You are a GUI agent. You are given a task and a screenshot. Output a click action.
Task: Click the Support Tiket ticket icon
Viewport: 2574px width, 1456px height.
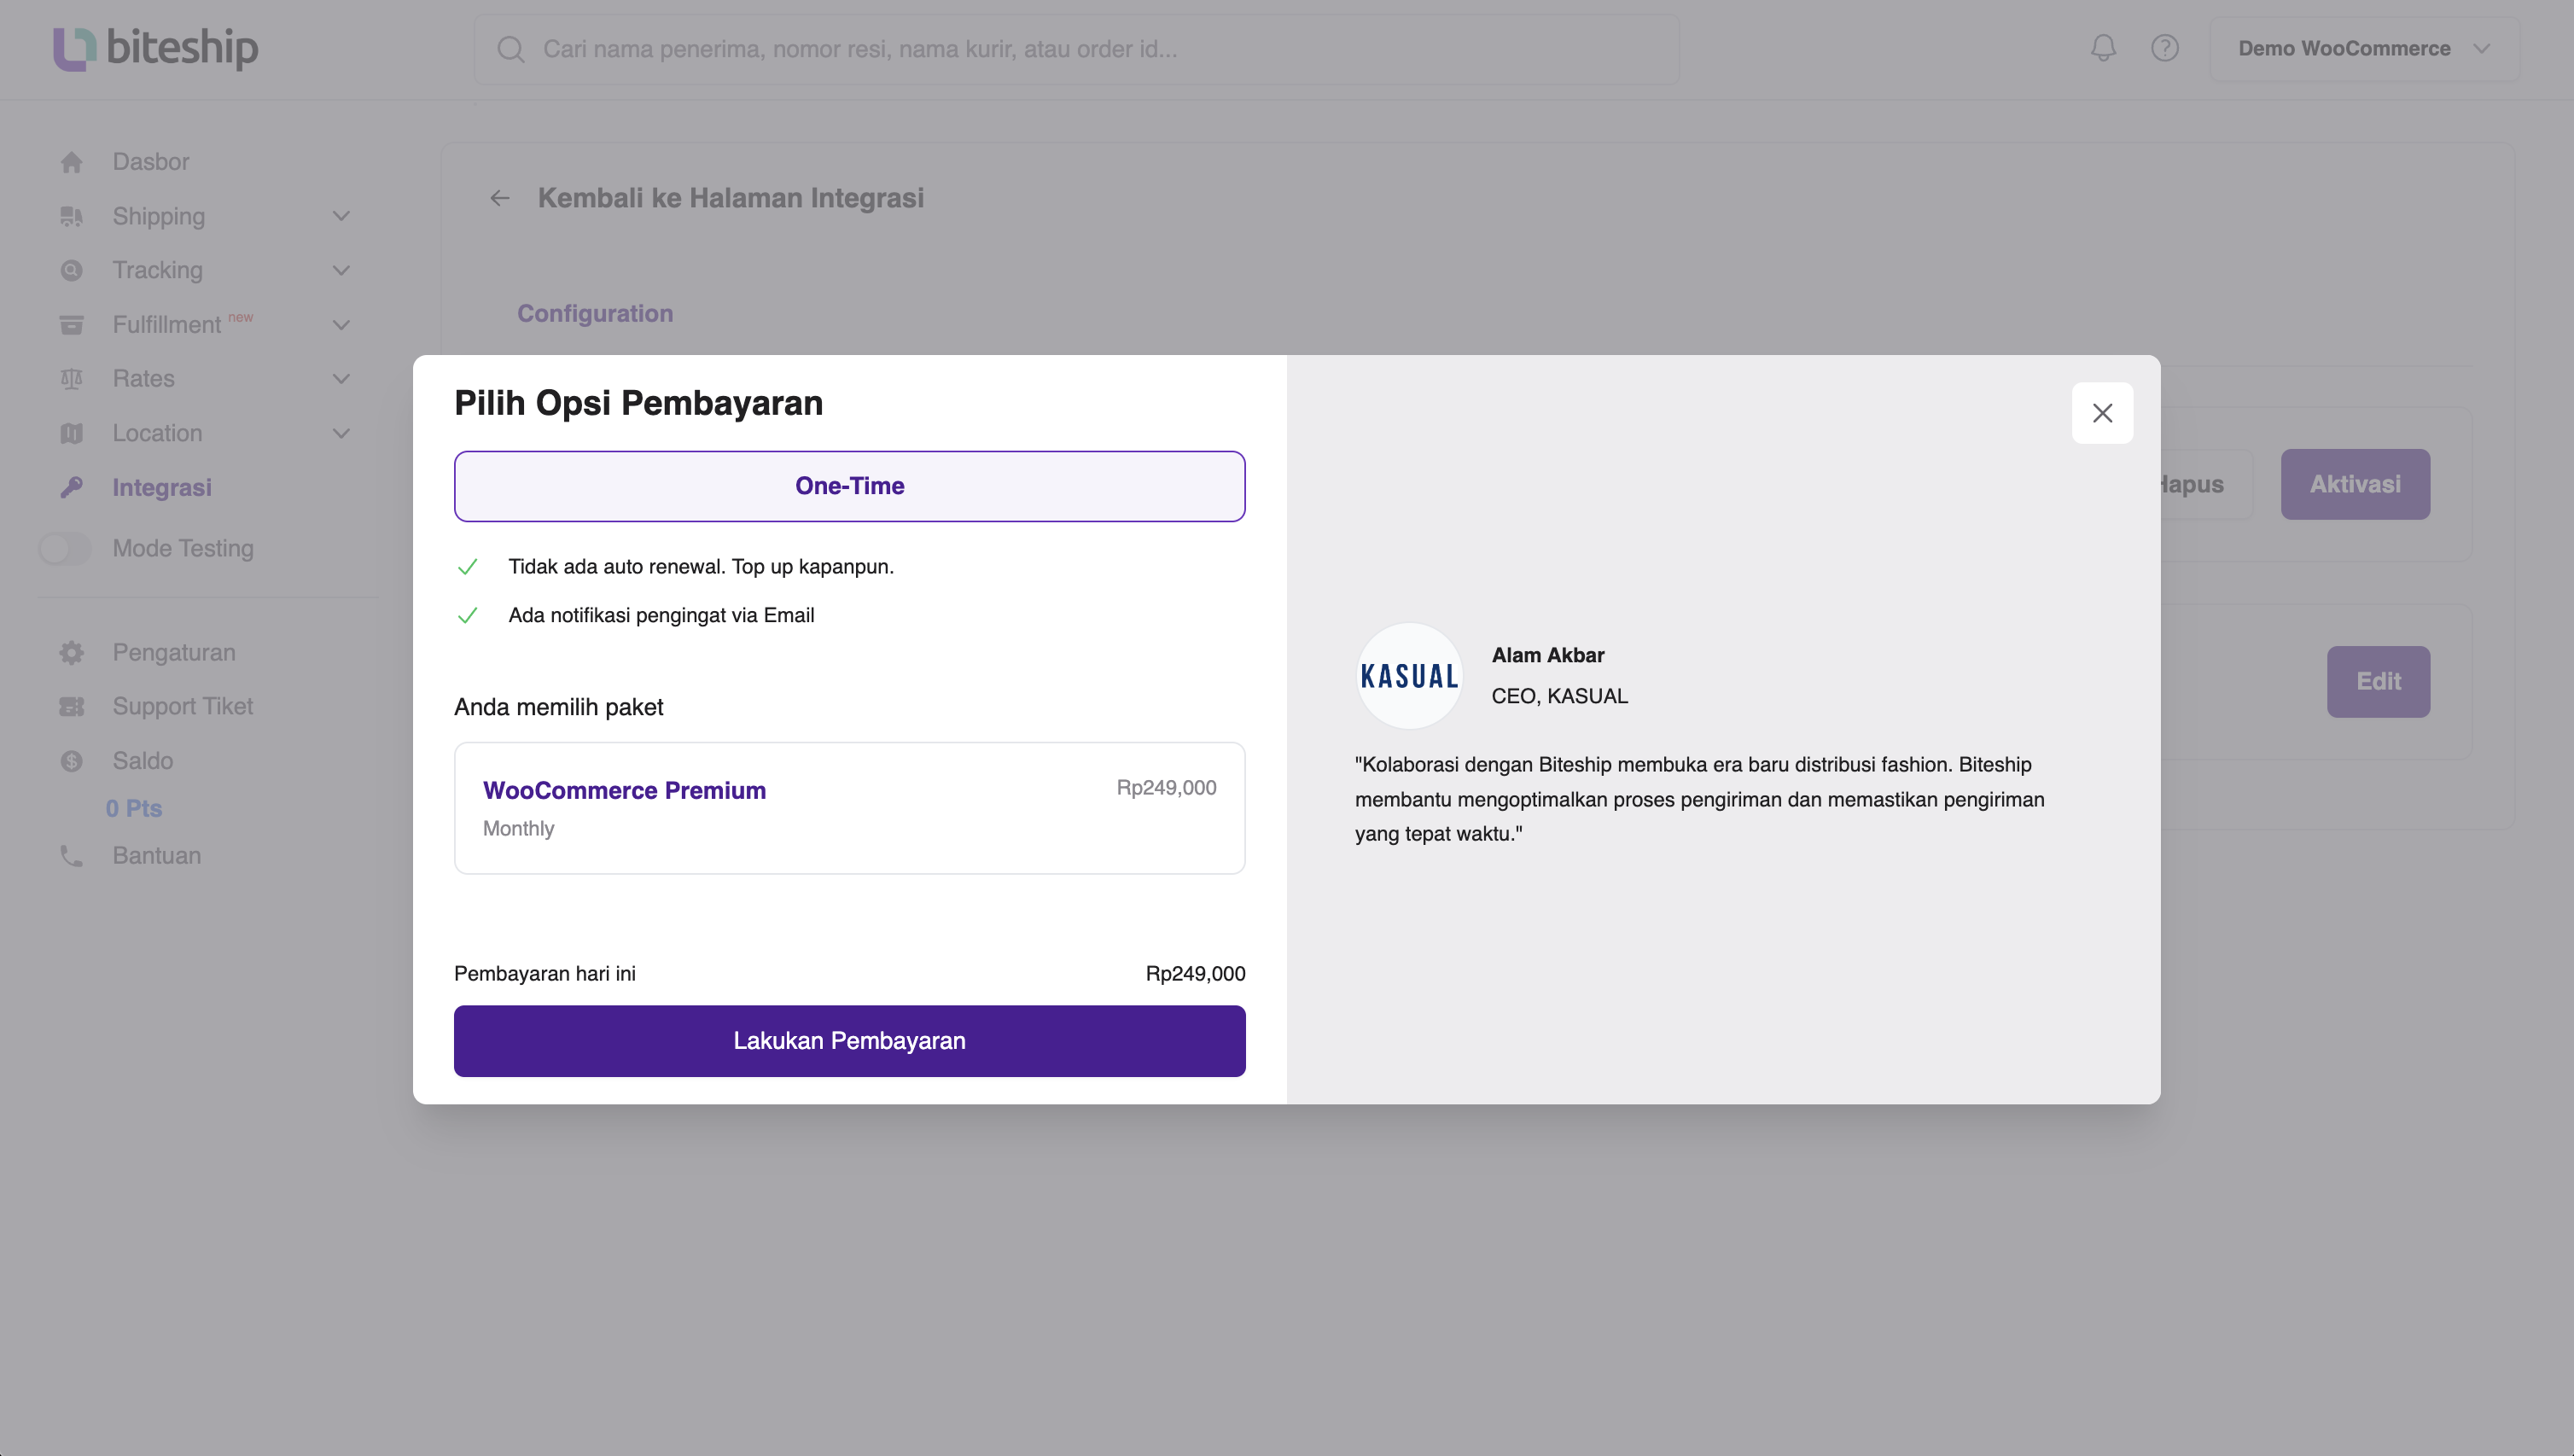click(x=71, y=707)
